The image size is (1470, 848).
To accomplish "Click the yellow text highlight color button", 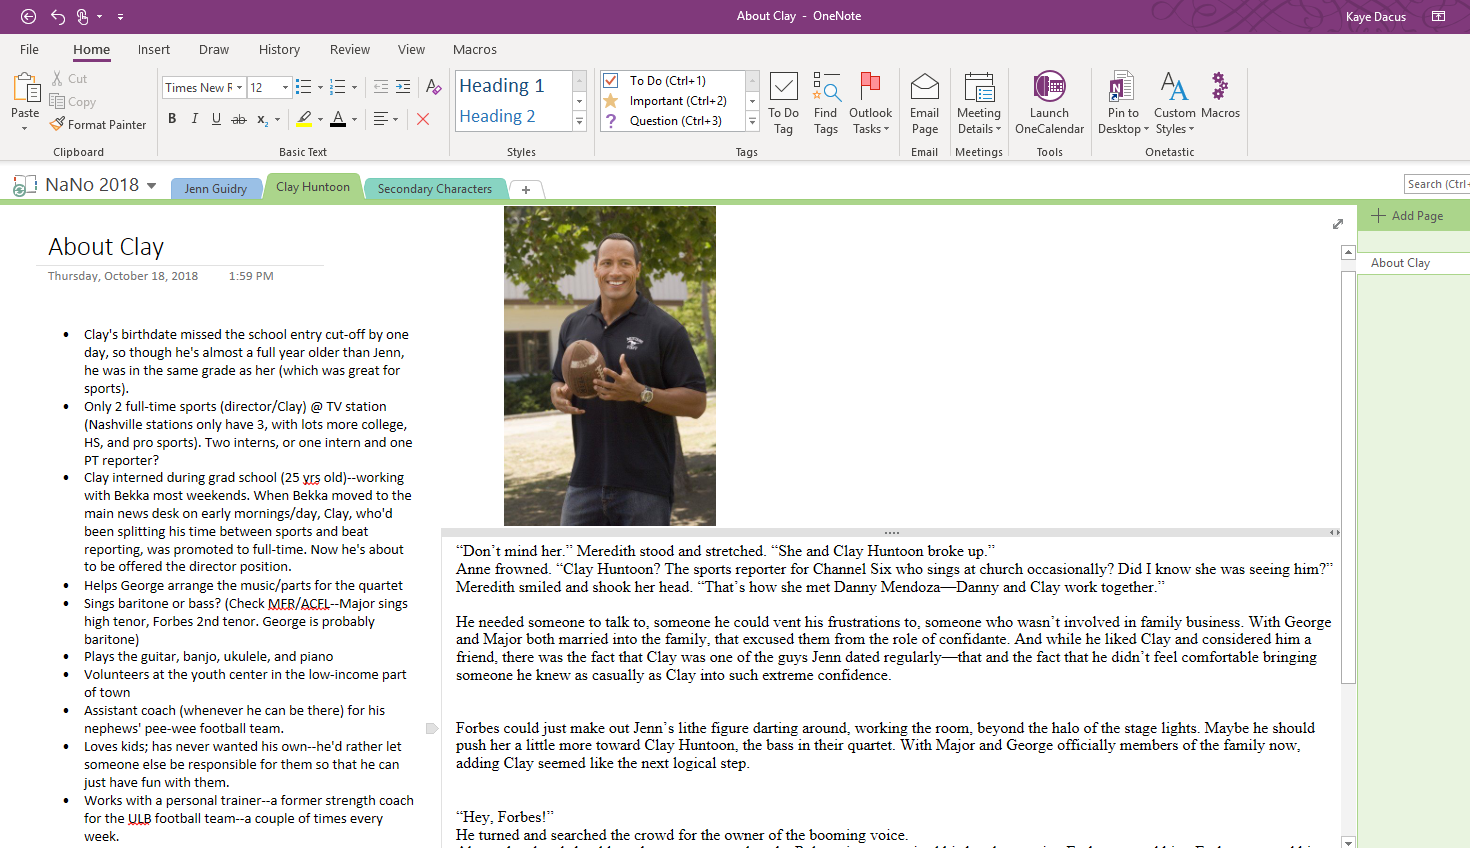I will [x=304, y=119].
